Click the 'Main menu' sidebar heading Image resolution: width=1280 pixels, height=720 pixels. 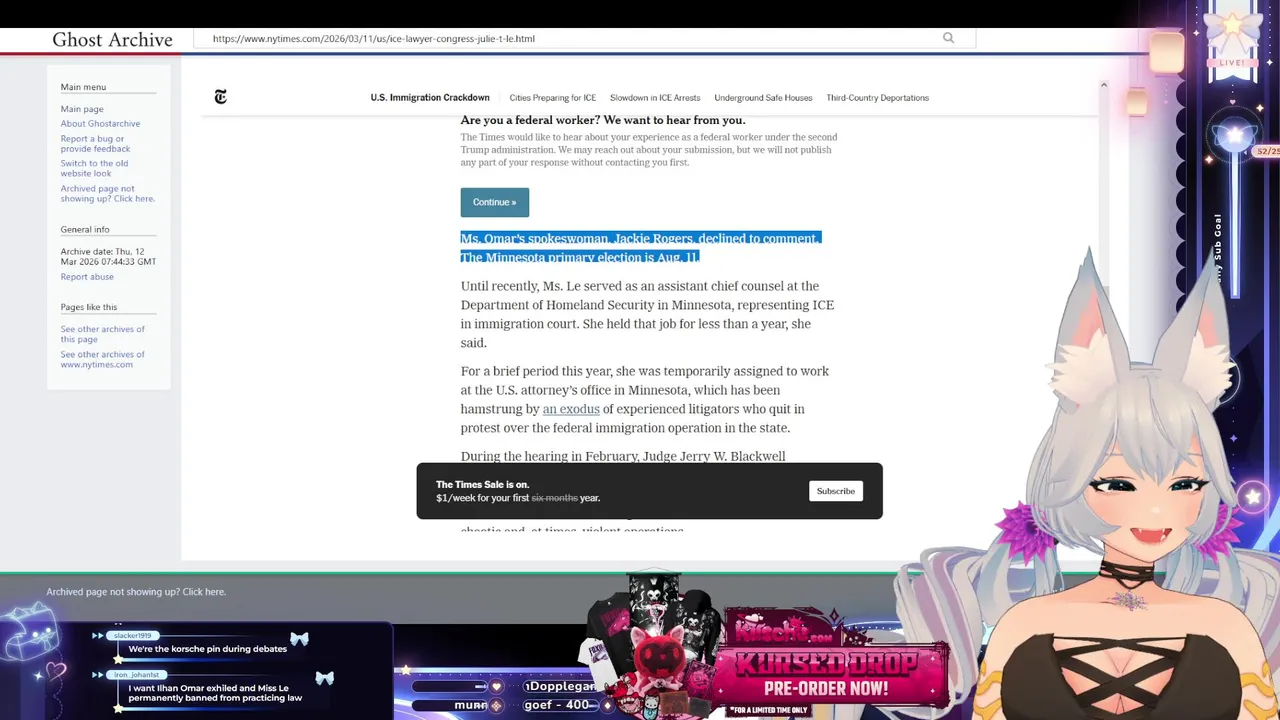coord(83,87)
